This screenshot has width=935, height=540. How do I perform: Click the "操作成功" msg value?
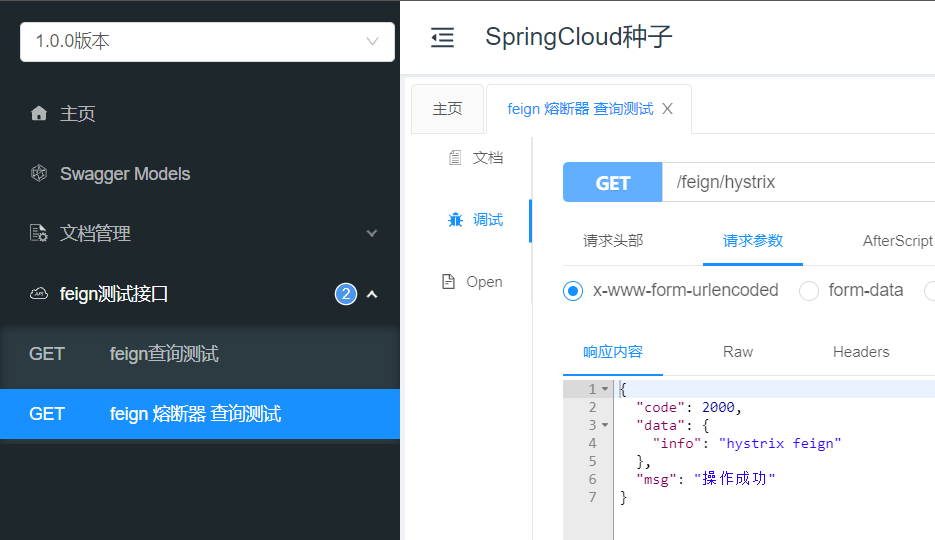pyautogui.click(x=735, y=479)
